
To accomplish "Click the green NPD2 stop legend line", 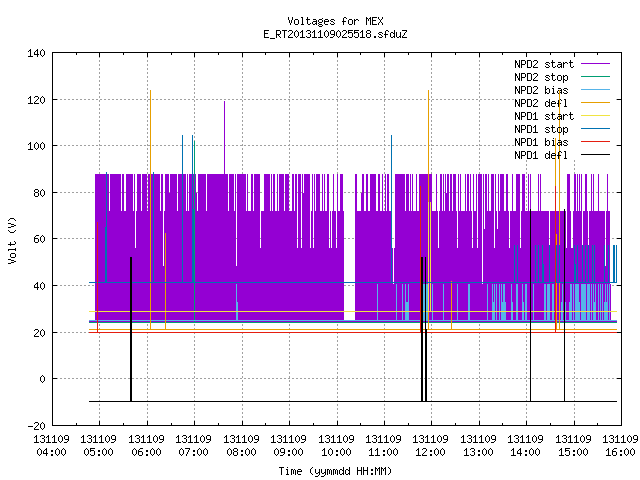I will (596, 77).
